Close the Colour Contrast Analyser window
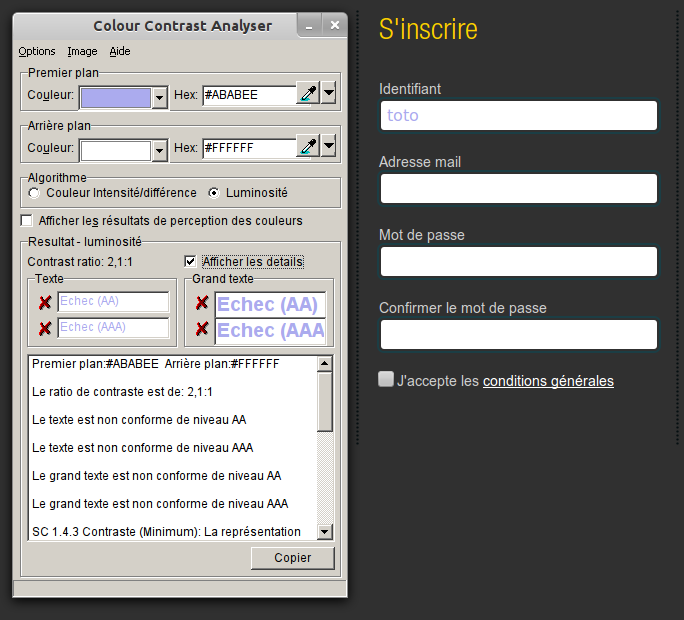 pyautogui.click(x=335, y=26)
